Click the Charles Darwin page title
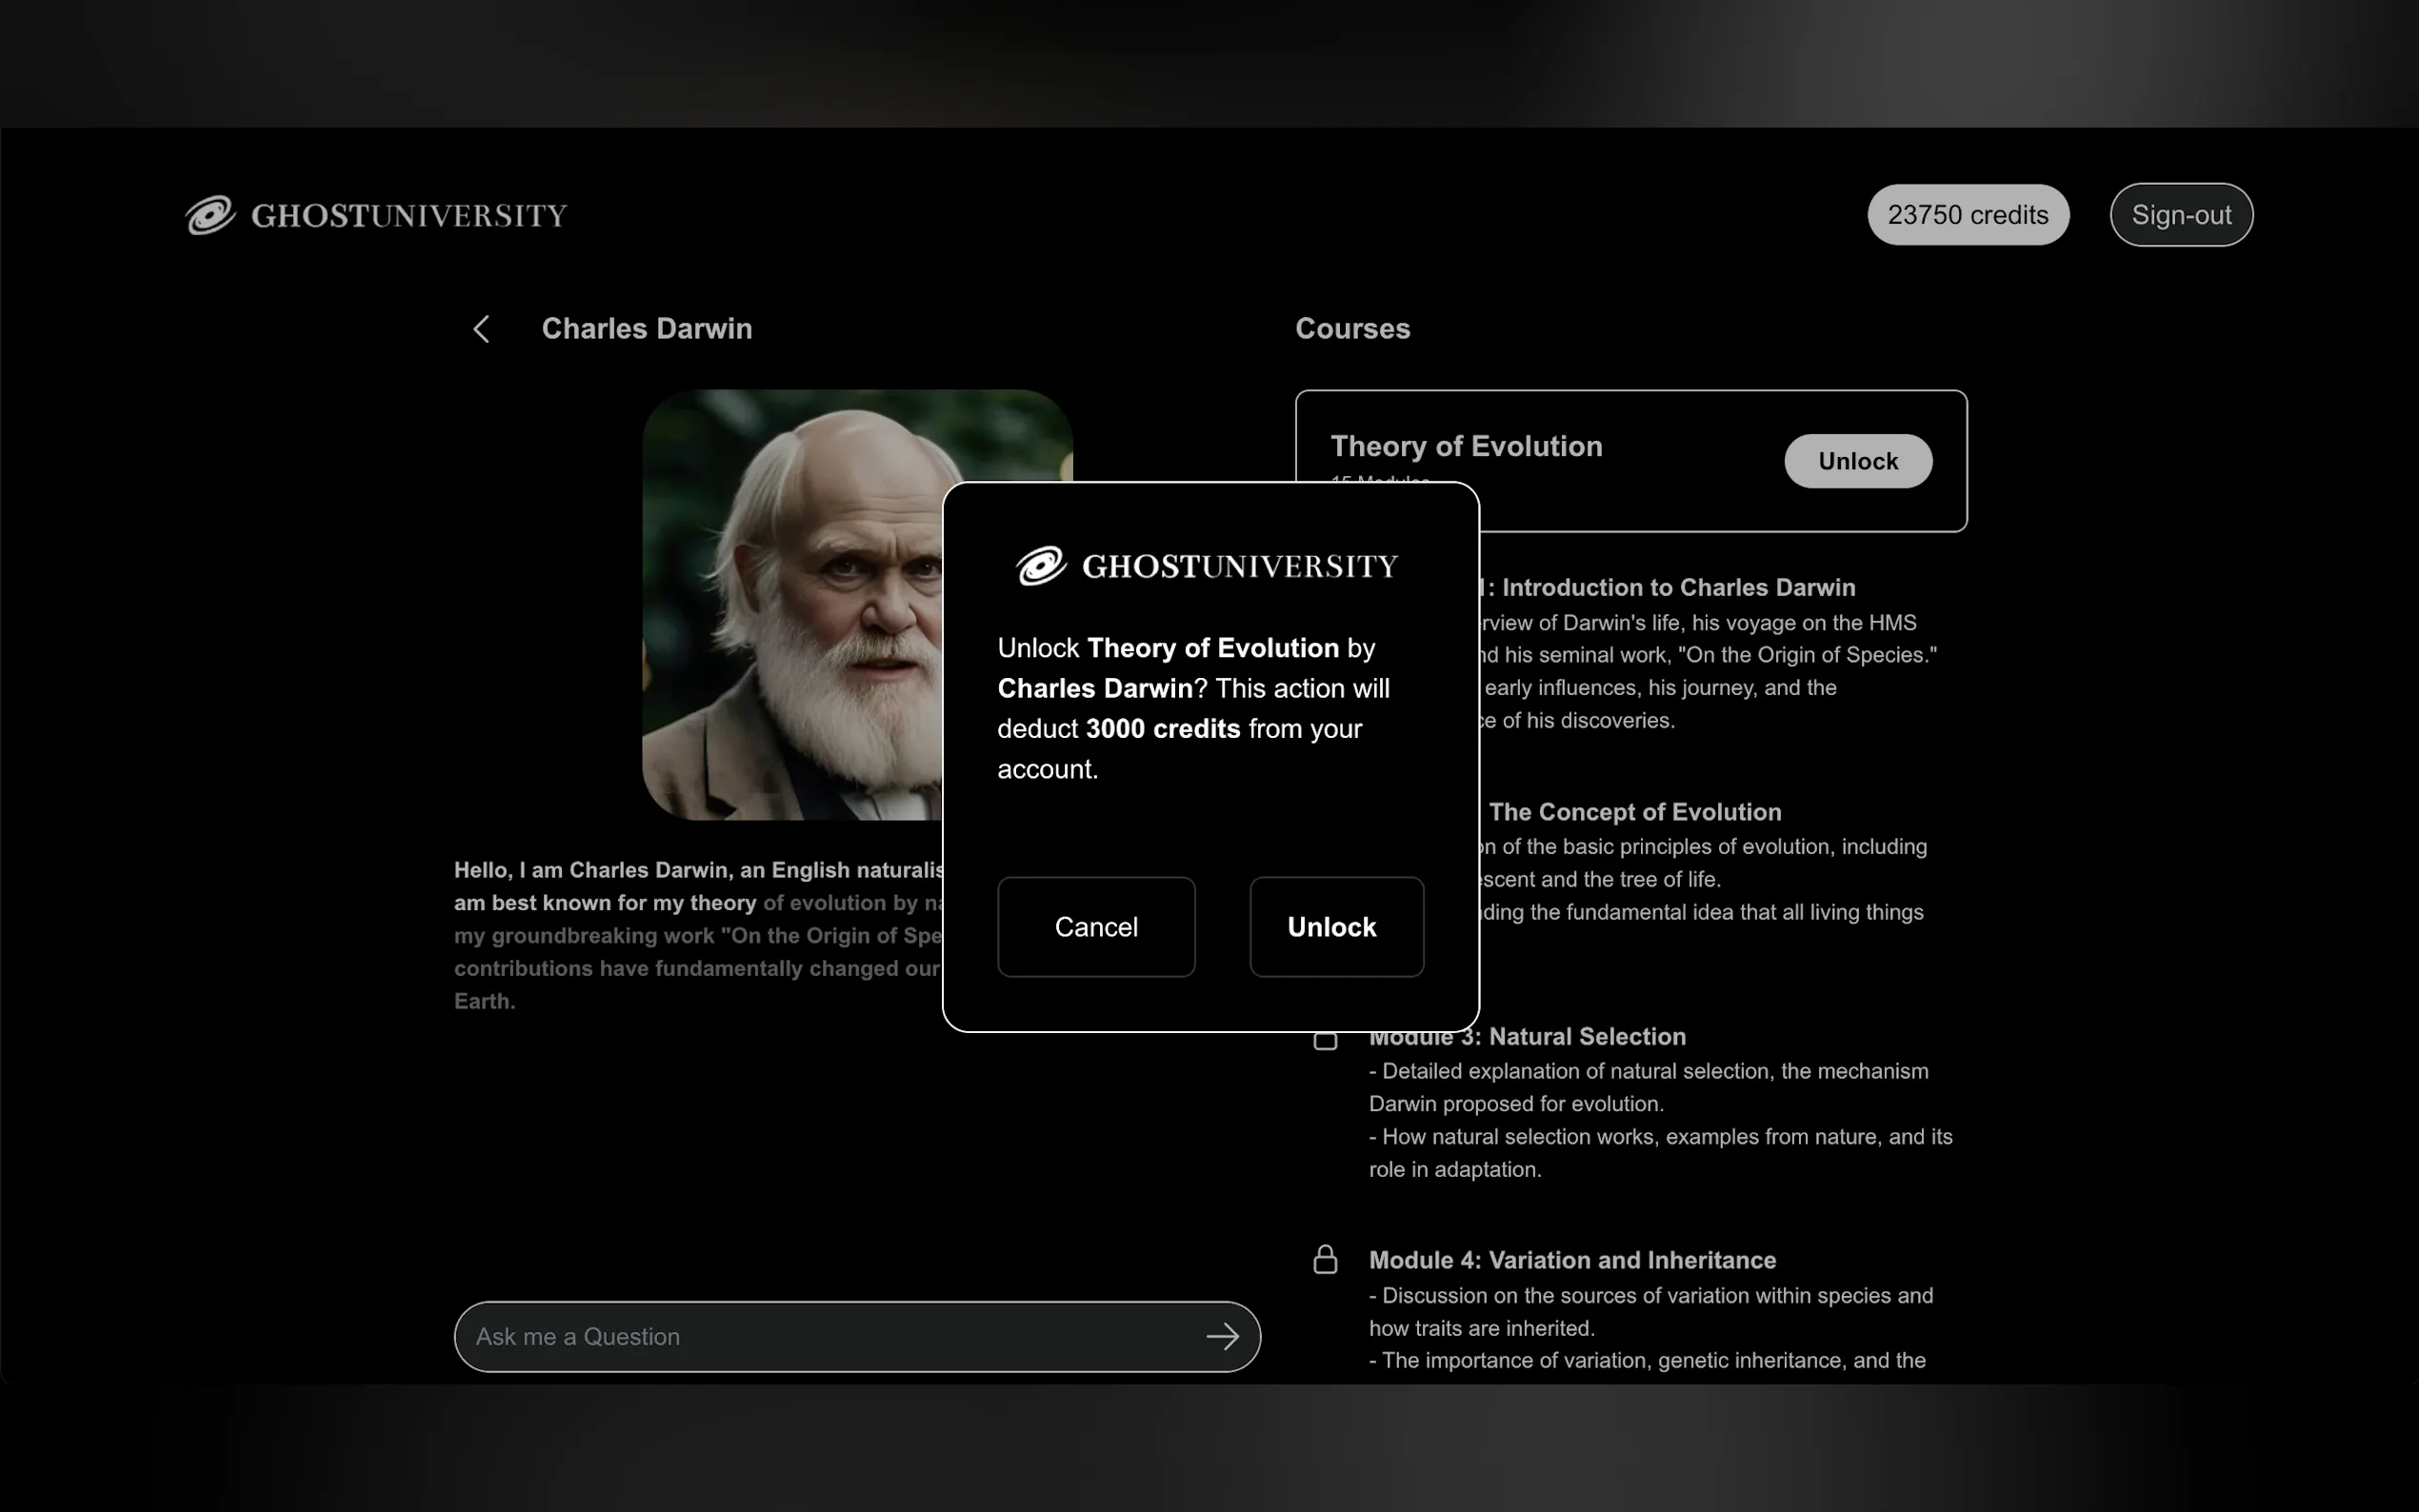The image size is (2419, 1512). (646, 329)
